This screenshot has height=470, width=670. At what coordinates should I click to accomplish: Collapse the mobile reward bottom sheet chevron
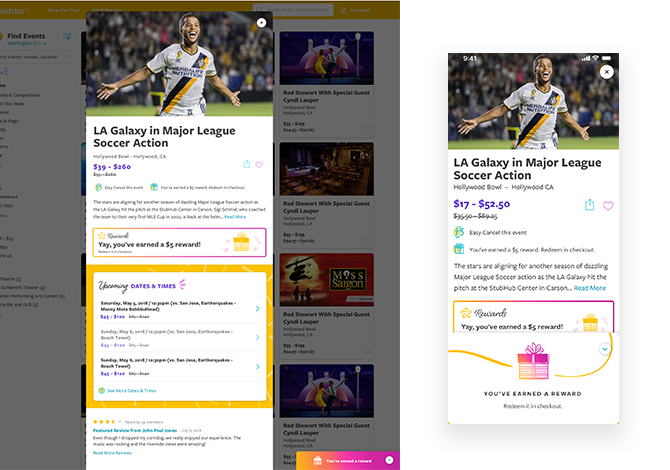click(x=605, y=349)
